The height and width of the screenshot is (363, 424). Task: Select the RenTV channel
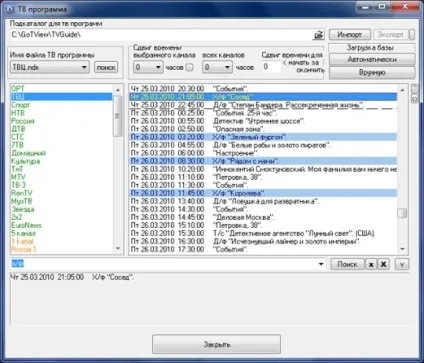point(62,193)
